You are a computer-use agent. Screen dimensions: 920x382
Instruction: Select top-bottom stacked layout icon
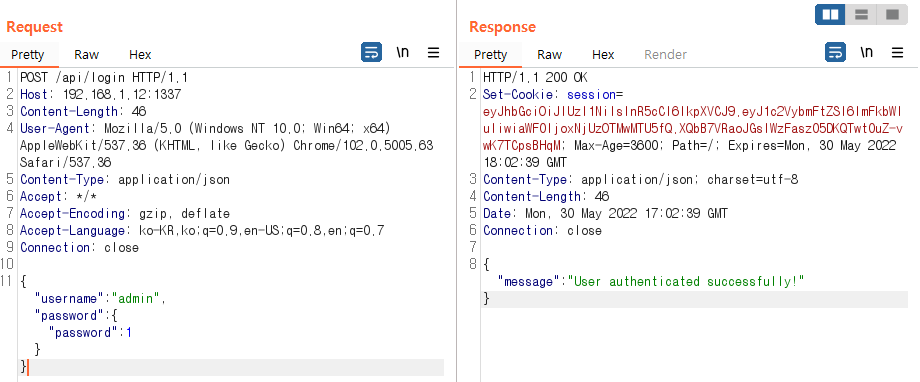[861, 15]
